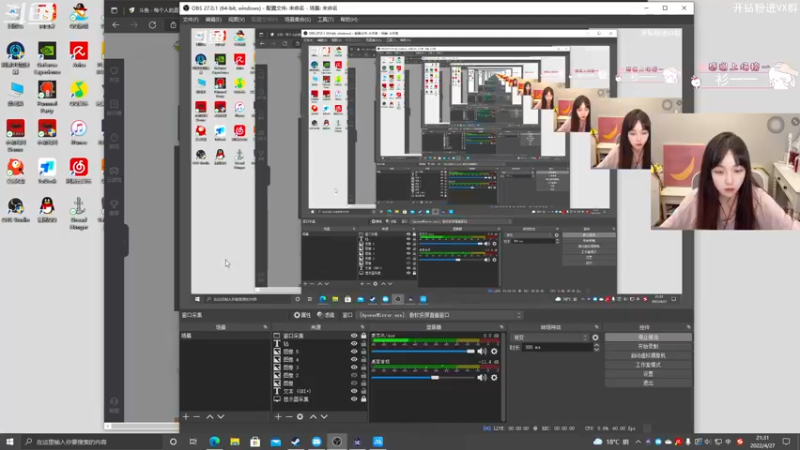Move selected source down in Sources list

324,417
